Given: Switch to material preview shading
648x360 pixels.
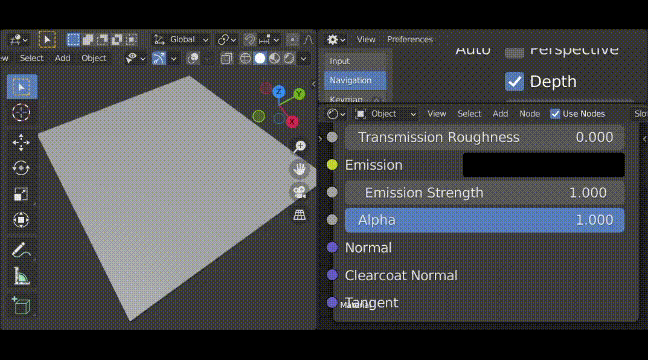Looking at the screenshot, I should 274,58.
